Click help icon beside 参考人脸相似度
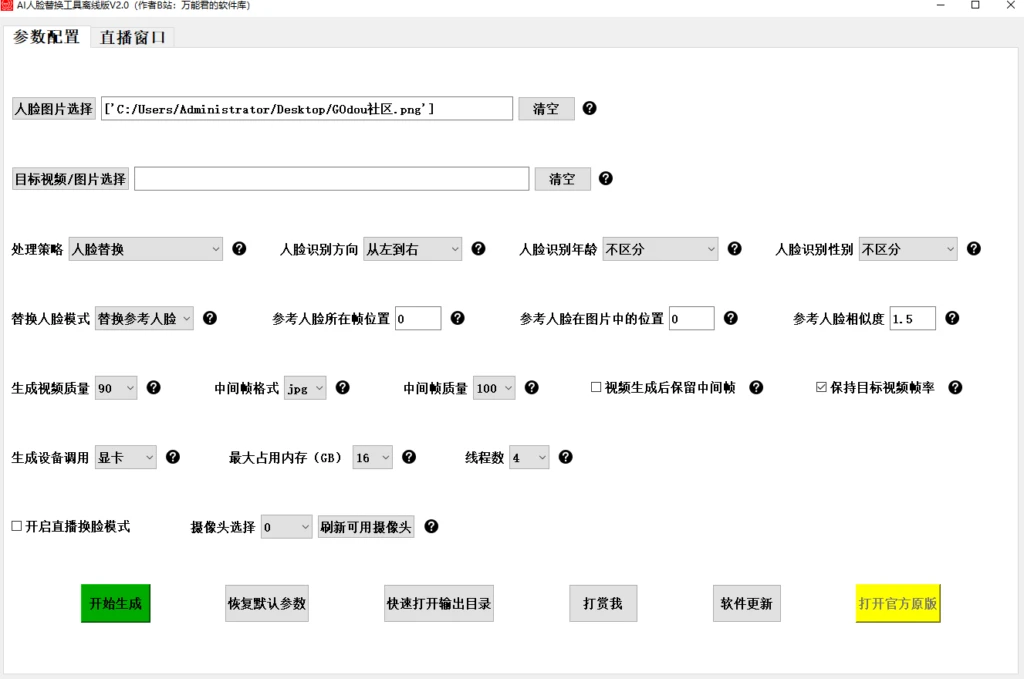1024x679 pixels. click(952, 317)
